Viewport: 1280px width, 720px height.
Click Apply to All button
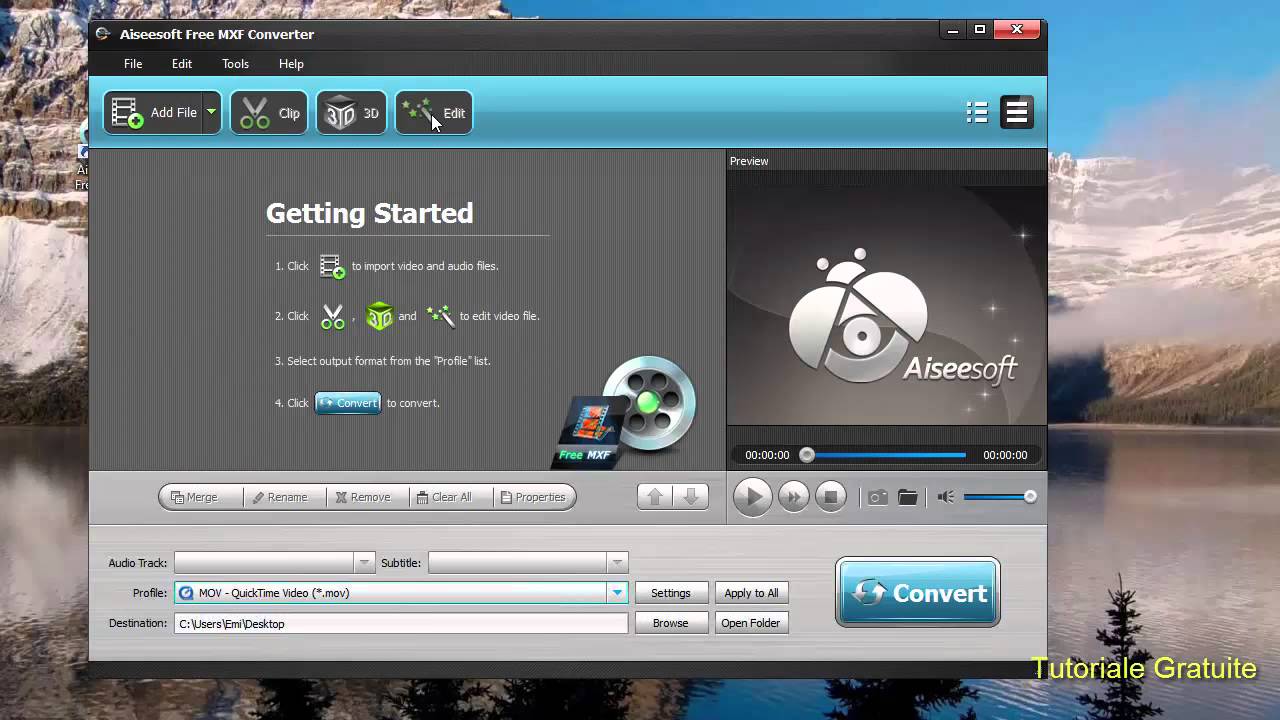(x=751, y=593)
